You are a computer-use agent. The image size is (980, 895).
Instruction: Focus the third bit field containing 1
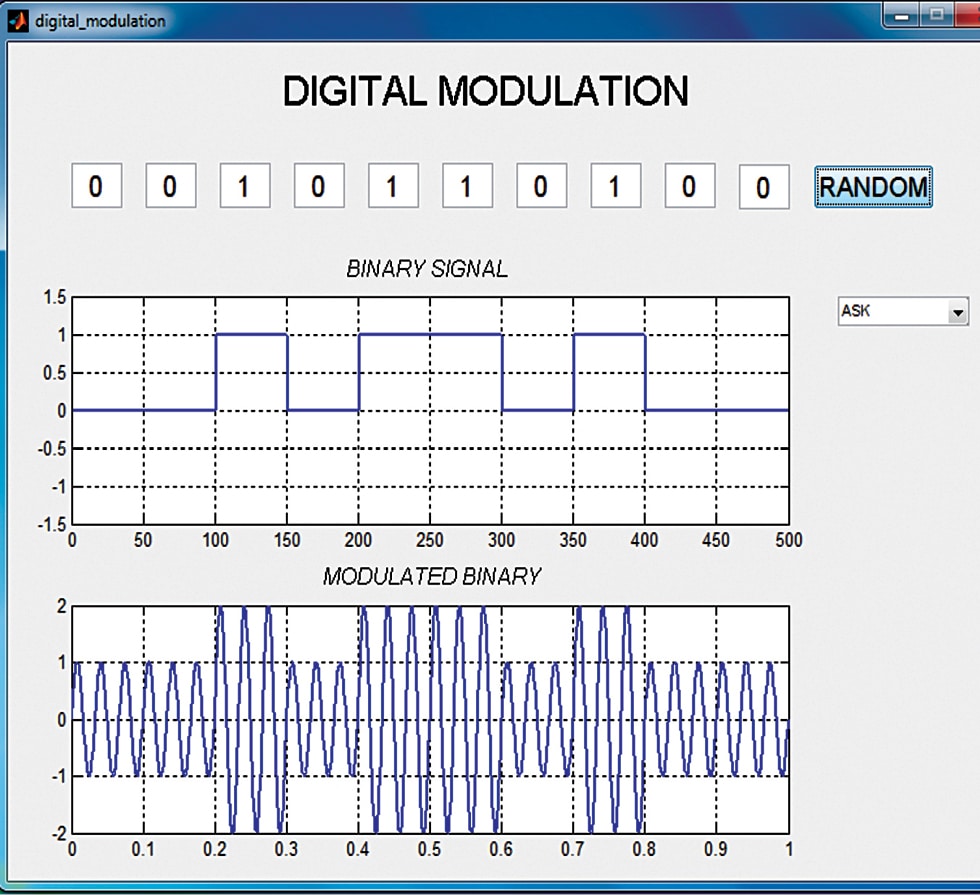pos(244,187)
